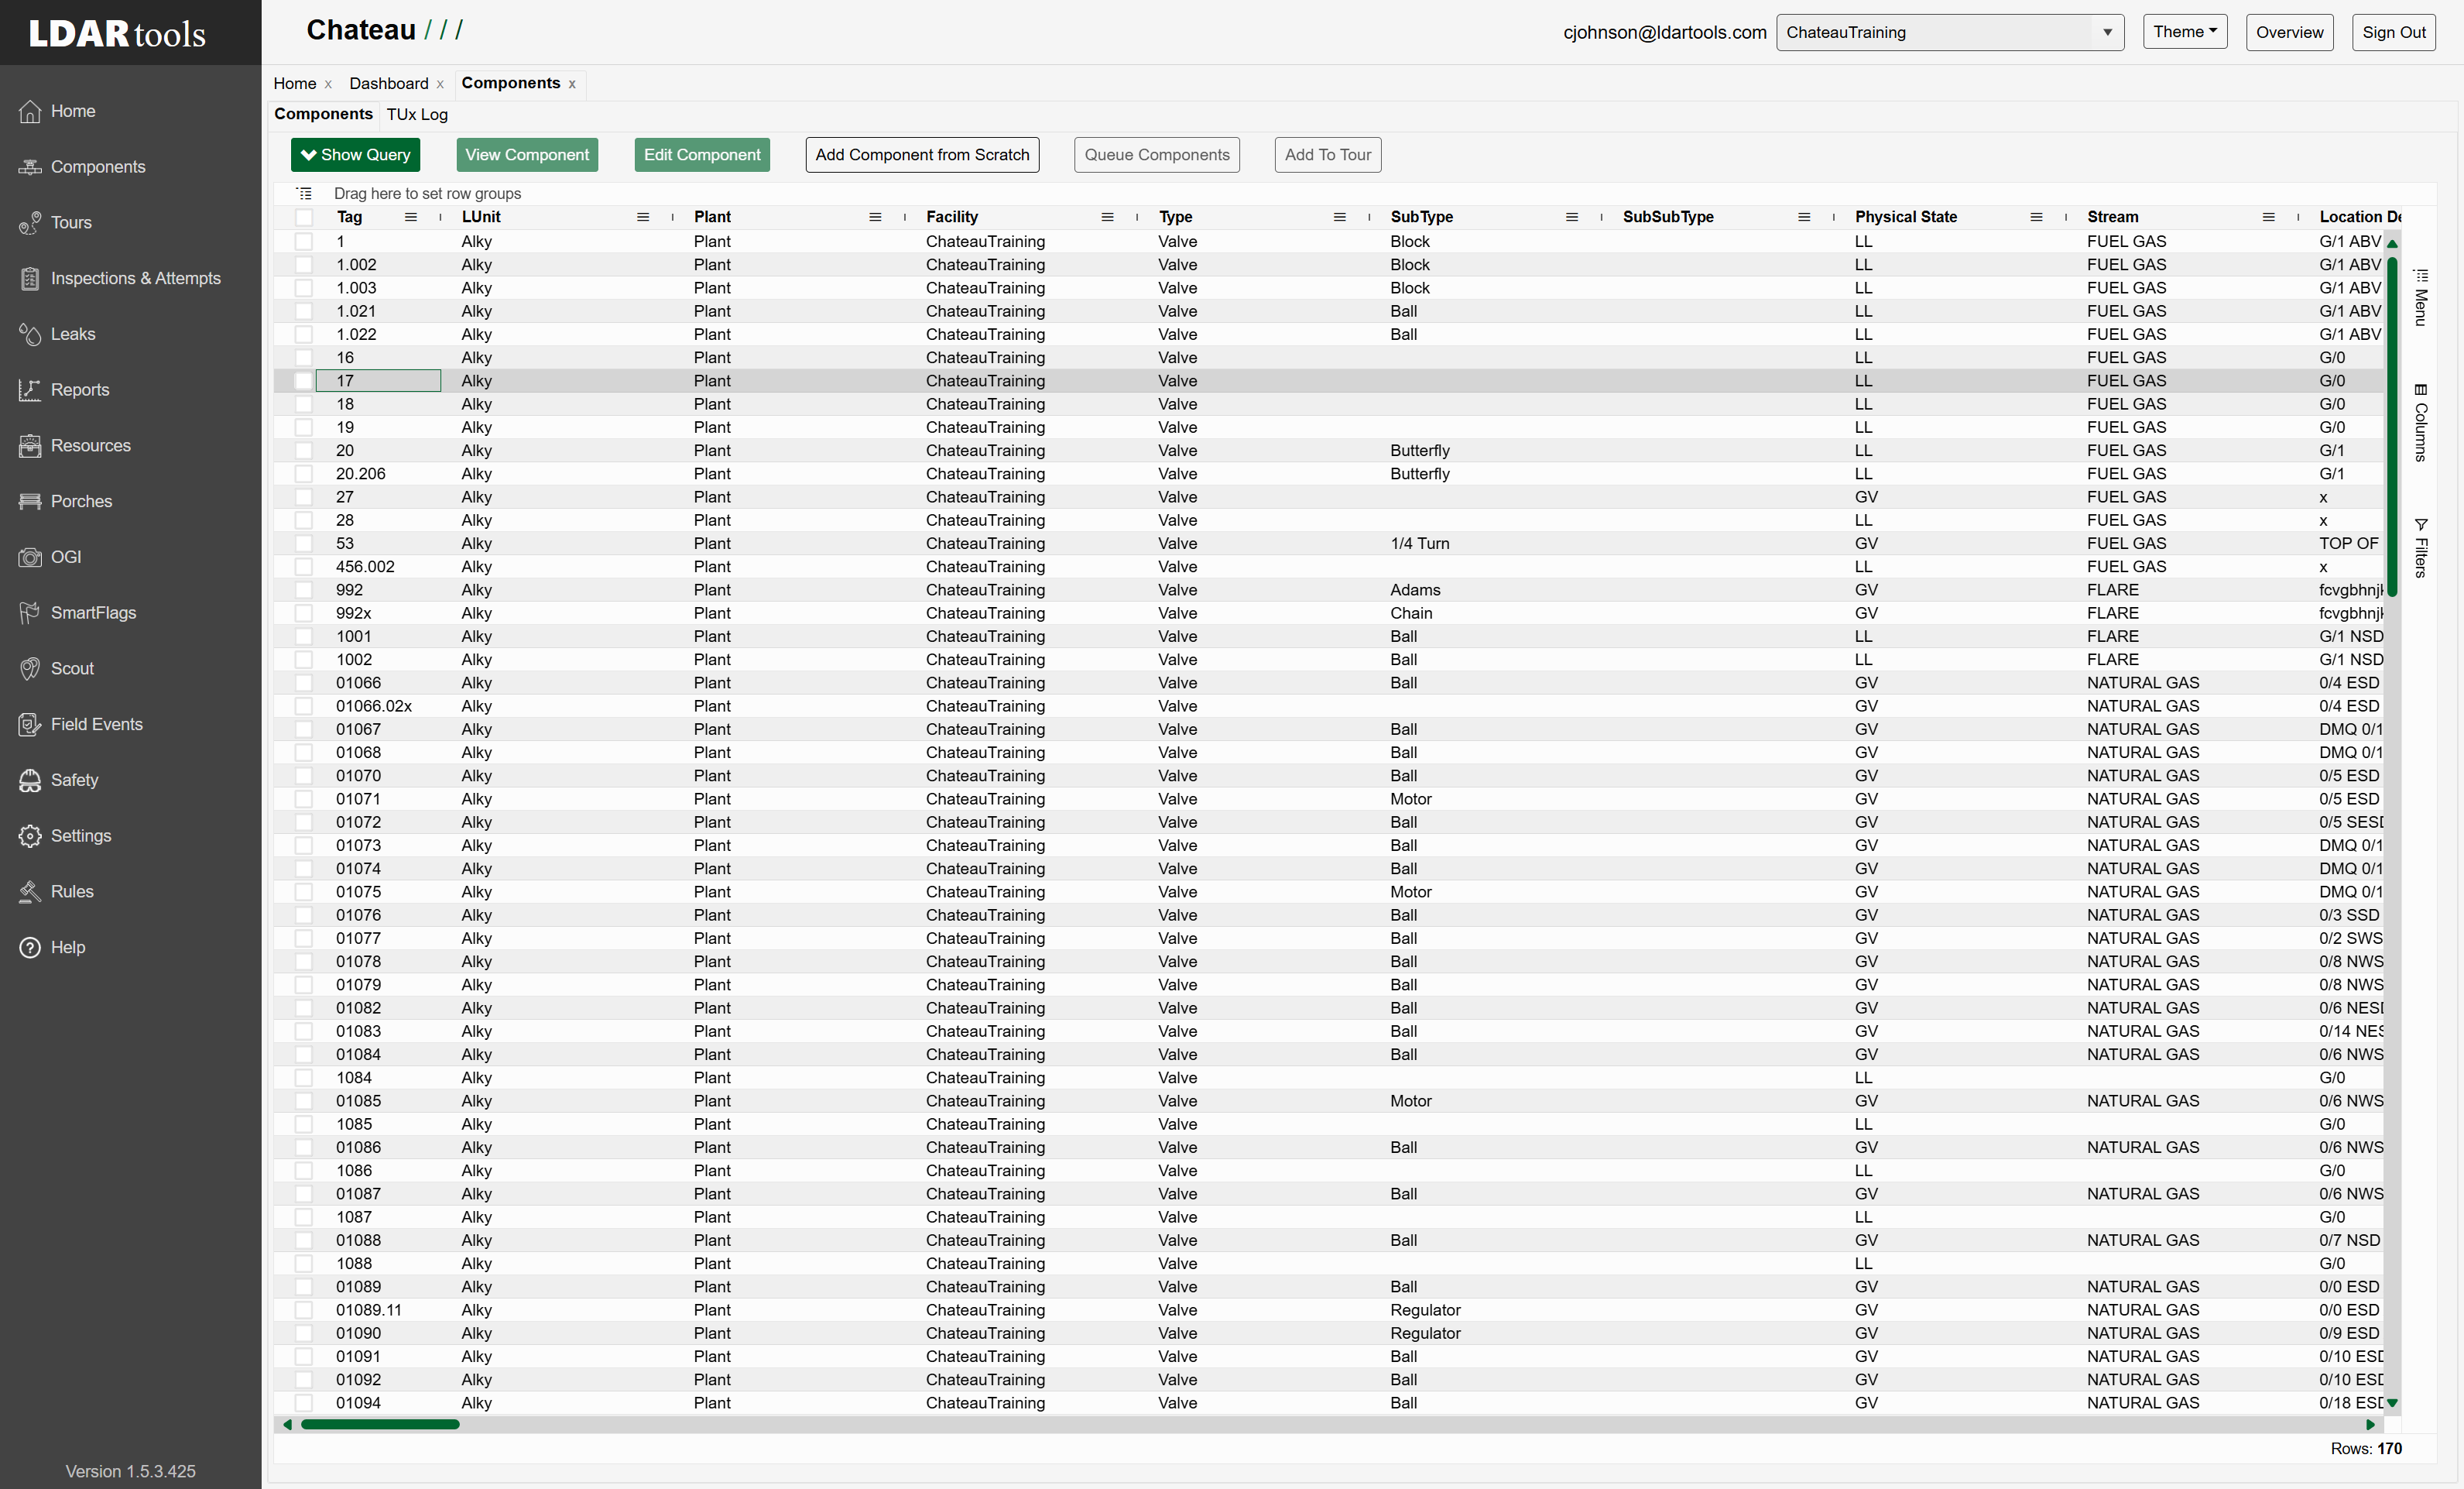Open the Stream column menu icon
2464x1489 pixels.
click(x=2268, y=217)
